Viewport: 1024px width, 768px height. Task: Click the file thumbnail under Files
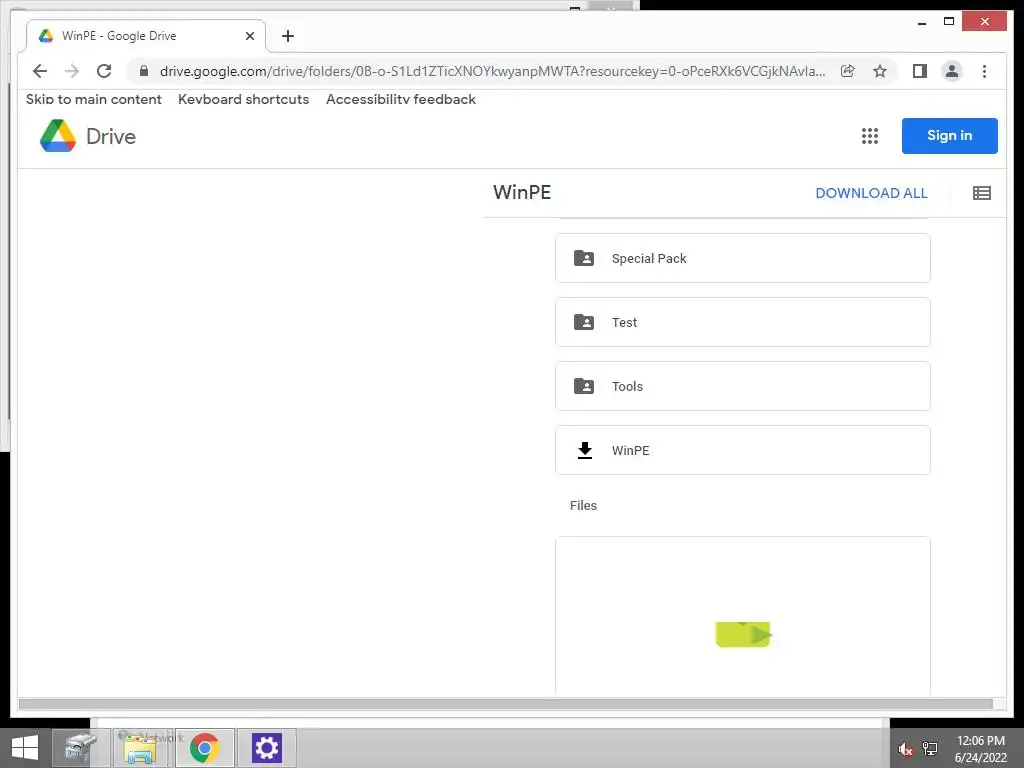(743, 616)
